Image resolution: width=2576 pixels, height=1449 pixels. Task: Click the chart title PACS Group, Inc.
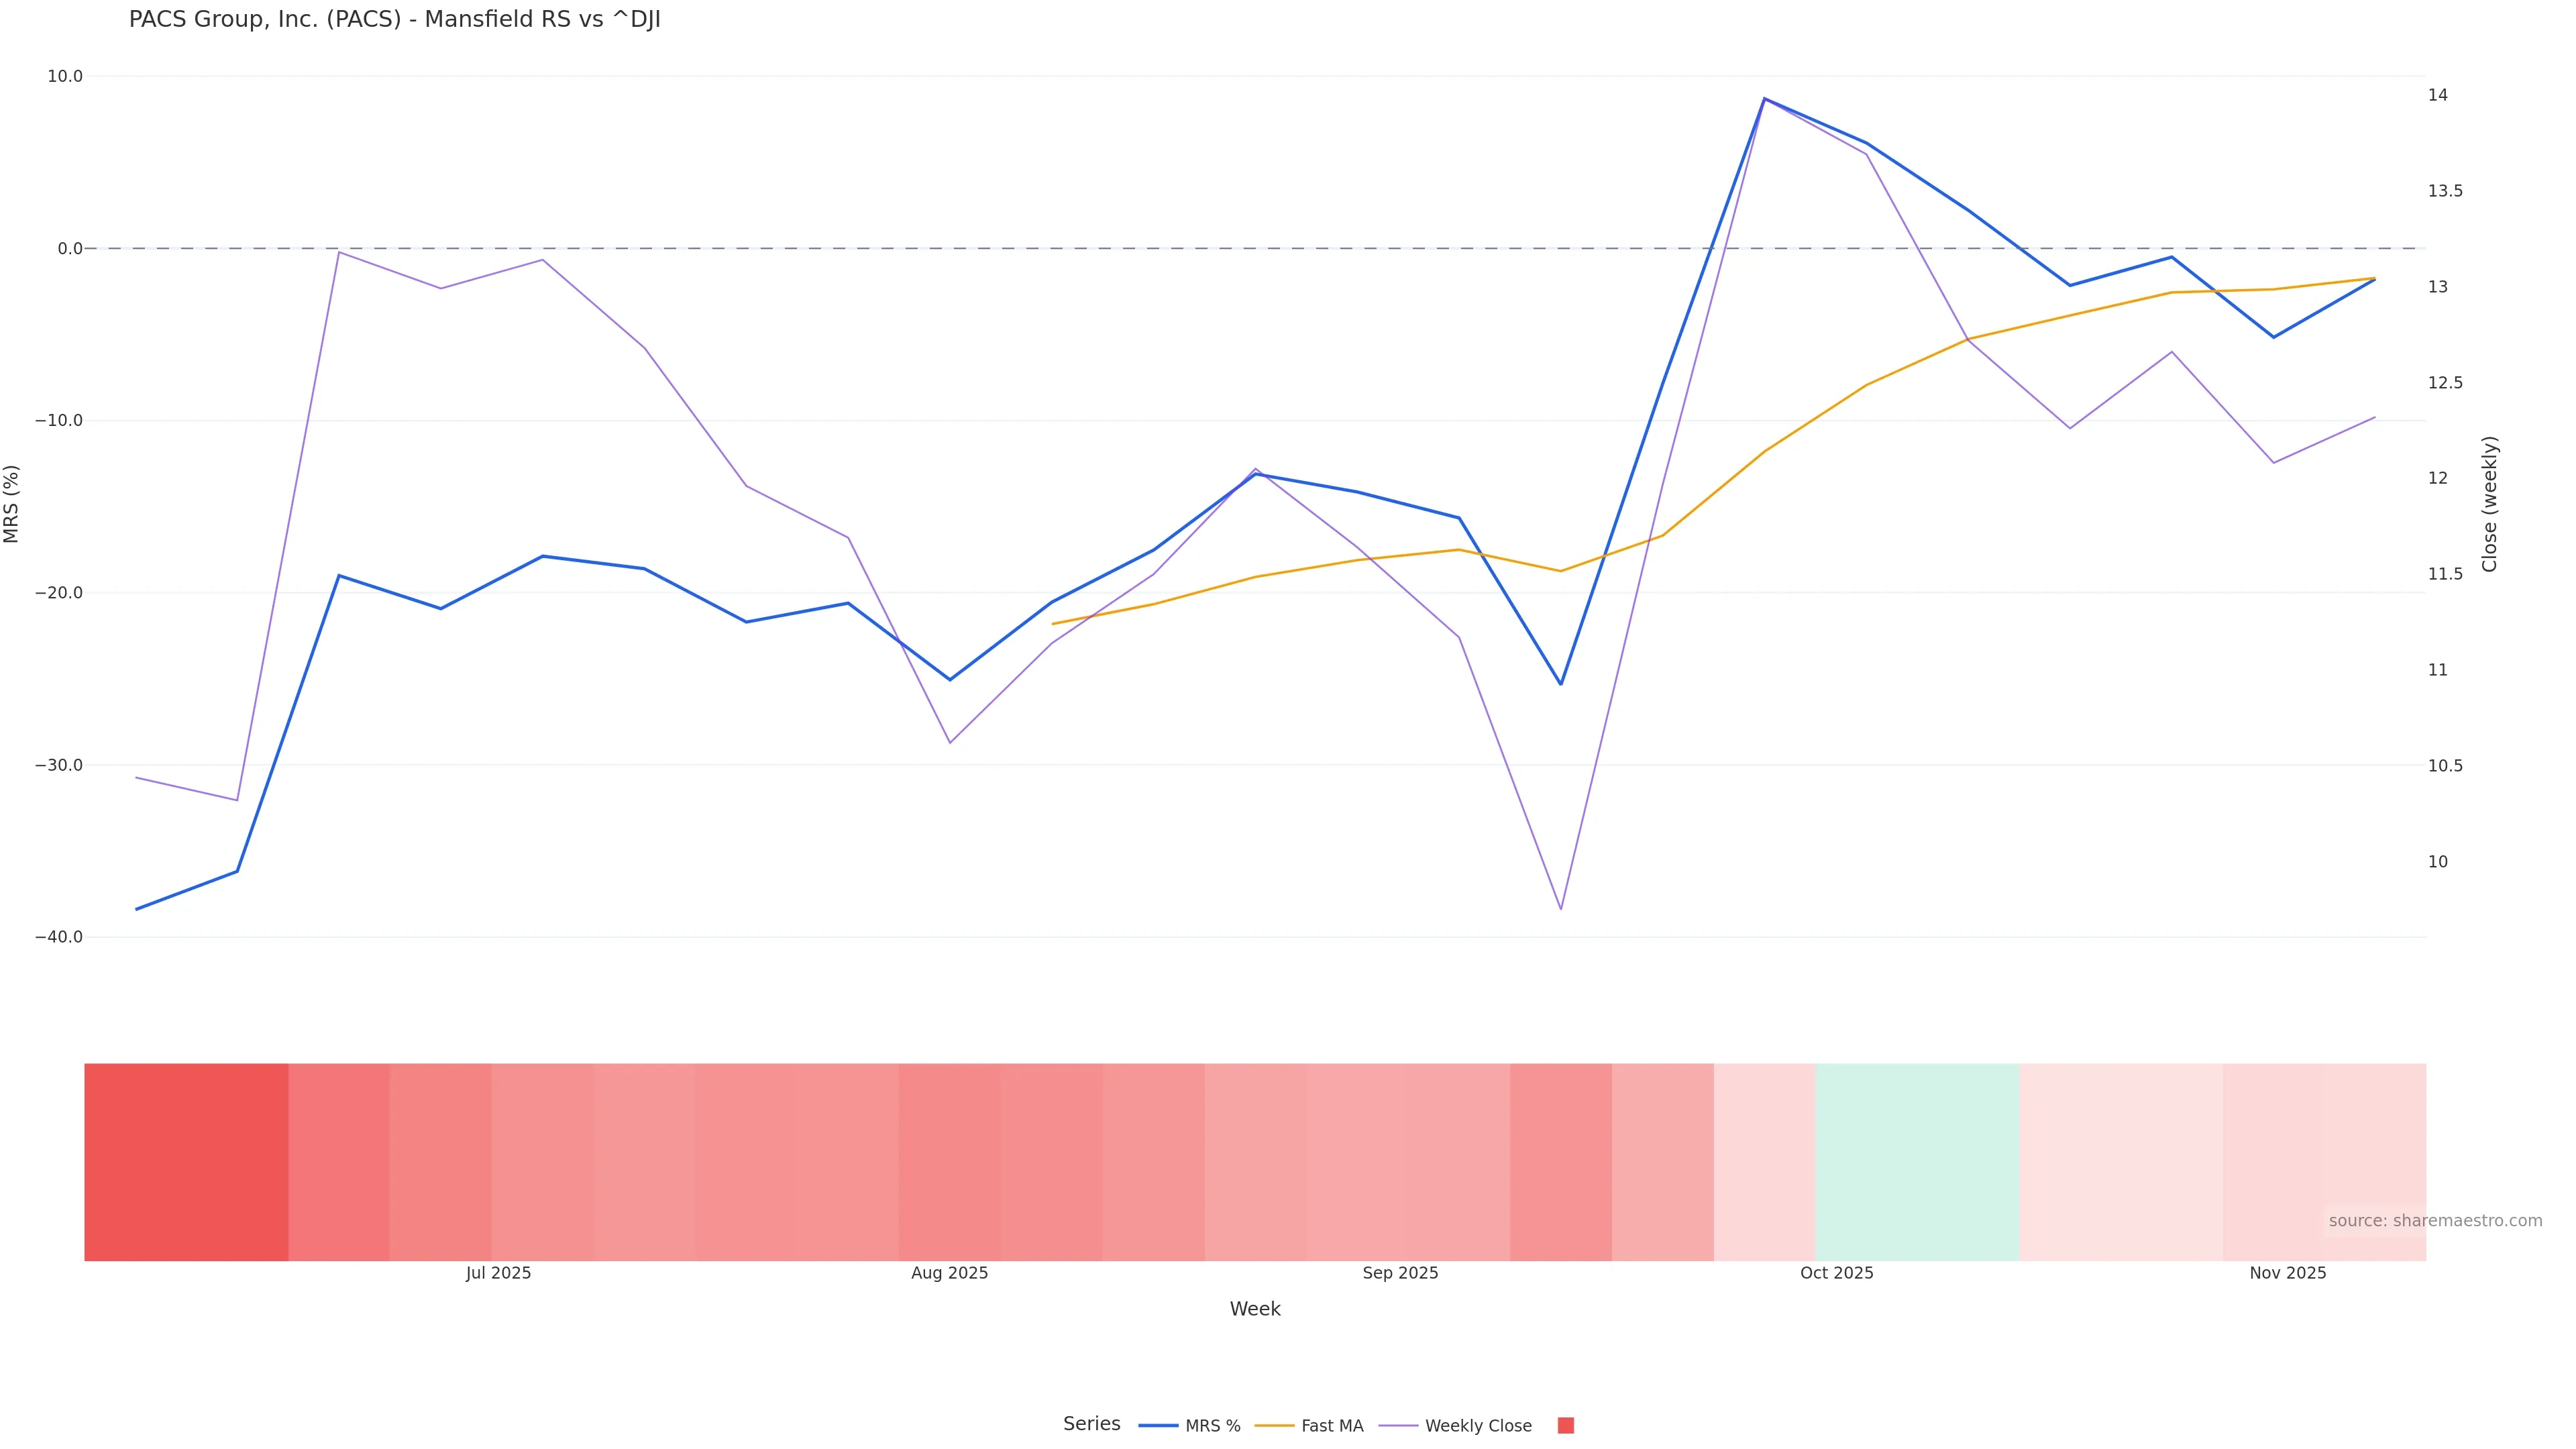click(x=395, y=20)
